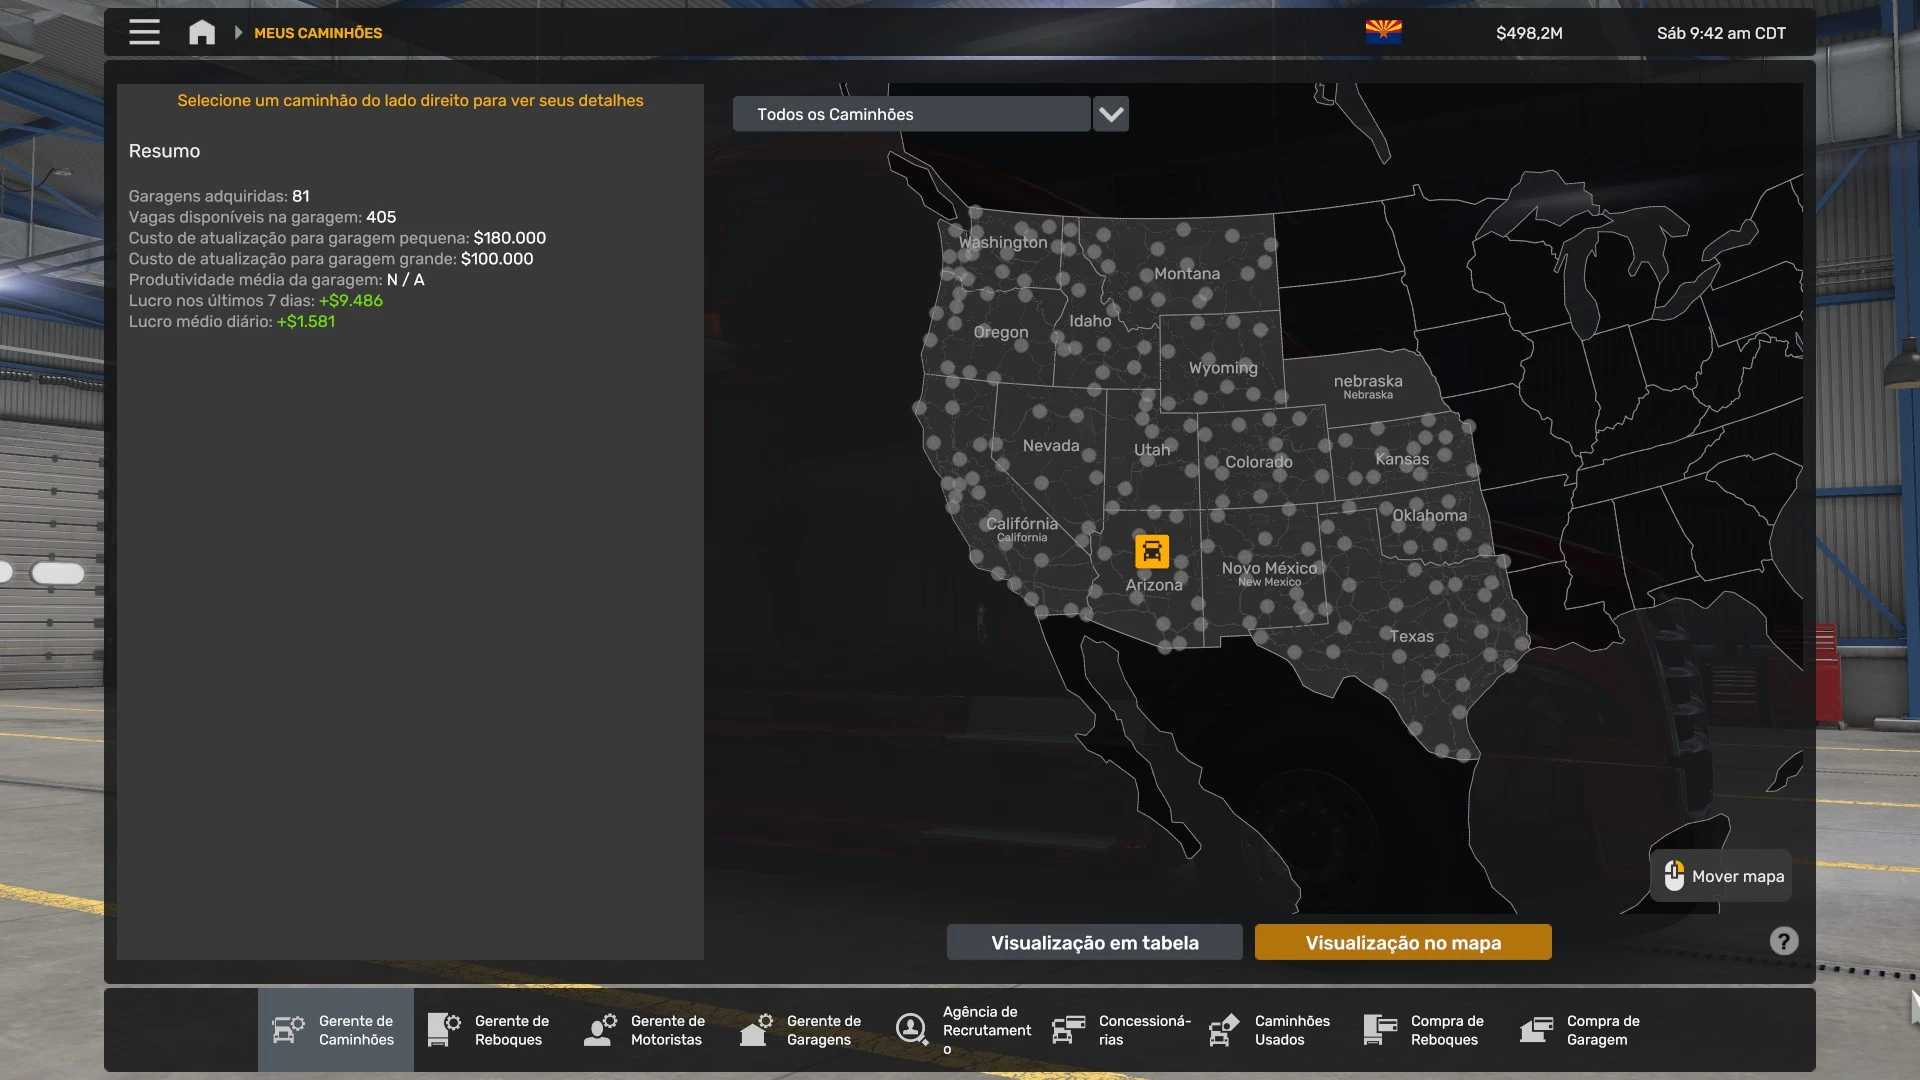Open Gerente de Reboques tab
This screenshot has width=1920, height=1080.
click(x=491, y=1030)
